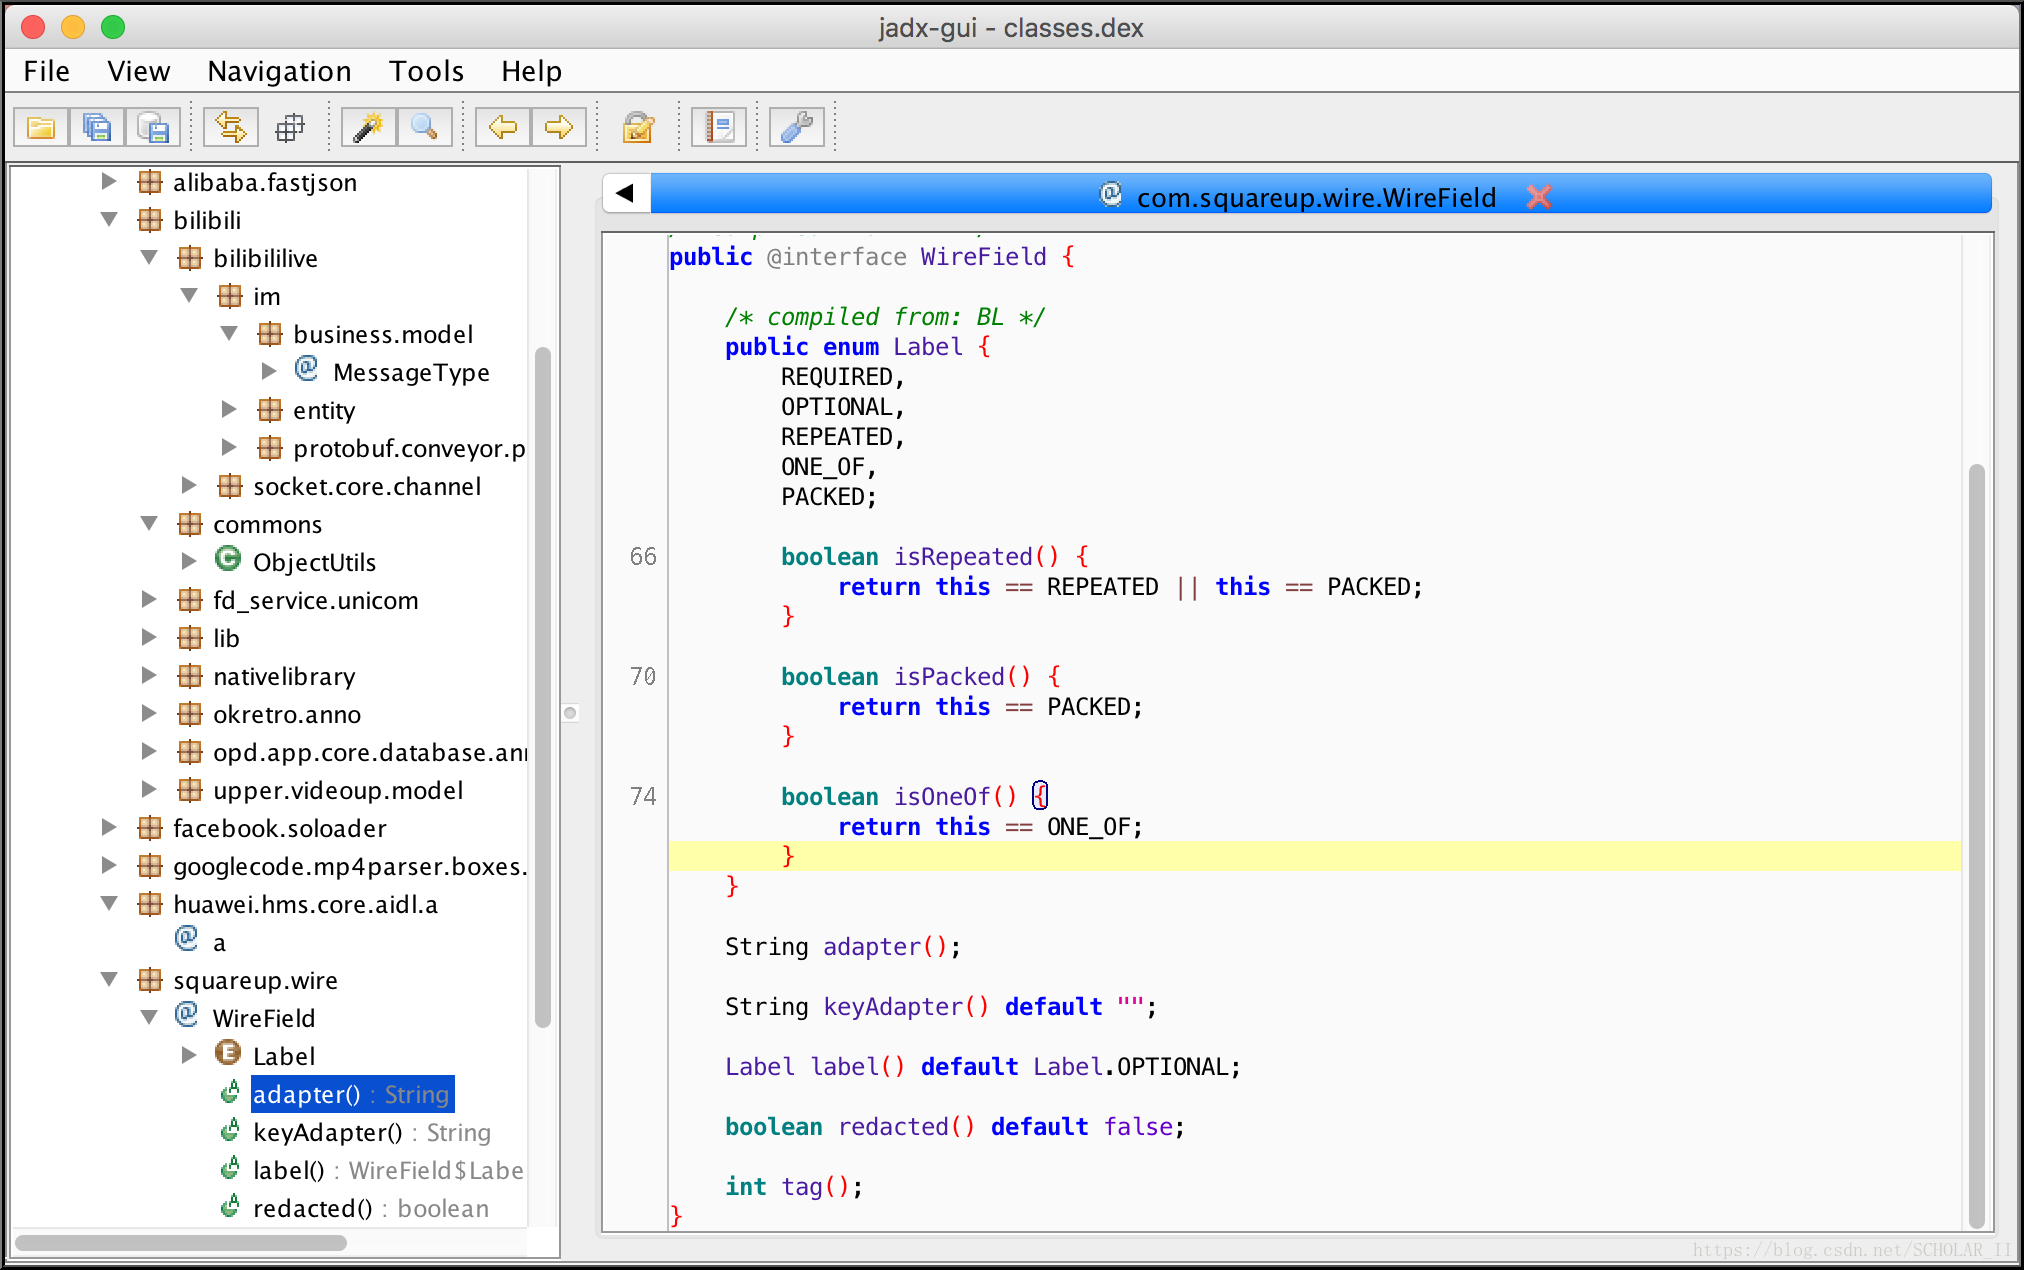Viewport: 2024px width, 1270px height.
Task: Click the Save all toolbar icon
Action: (x=97, y=128)
